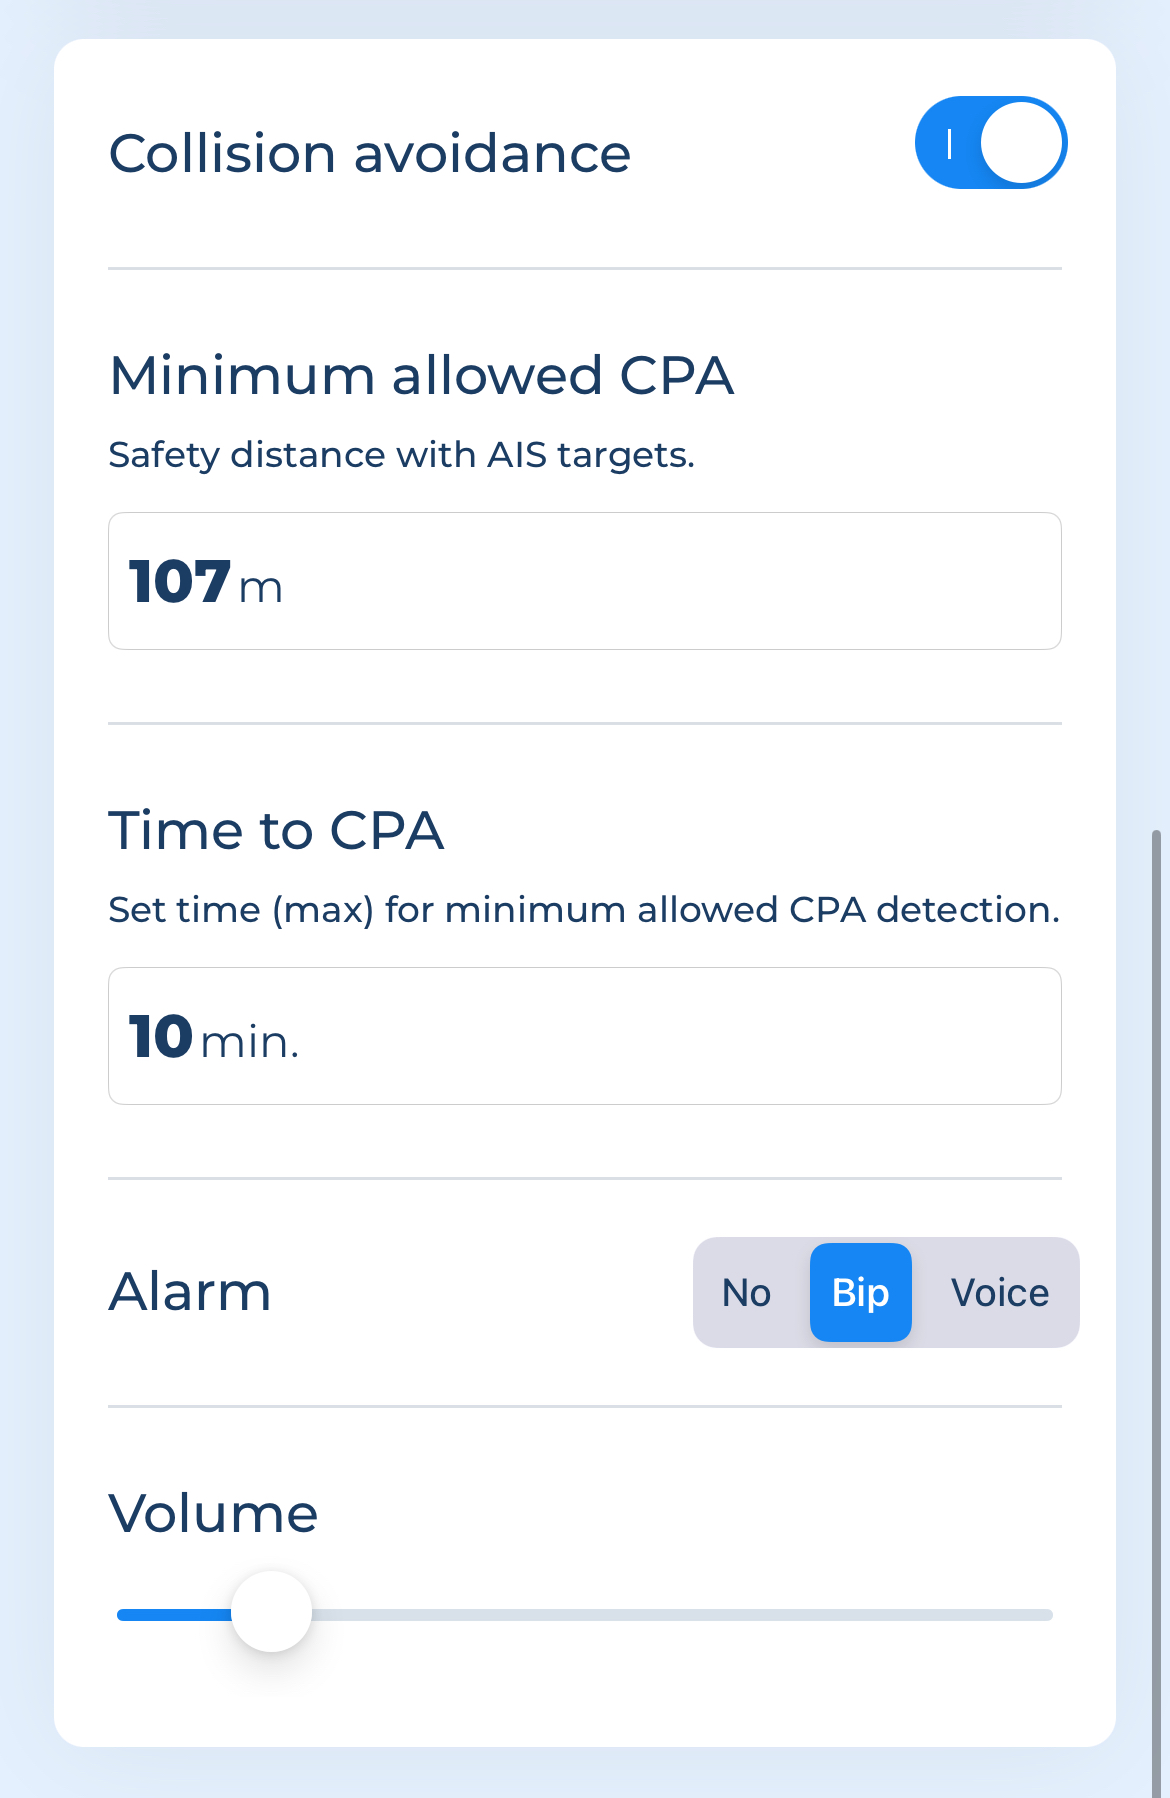Viewport: 1170px width, 1798px height.
Task: Click the bold "107" distance value
Action: (180, 581)
